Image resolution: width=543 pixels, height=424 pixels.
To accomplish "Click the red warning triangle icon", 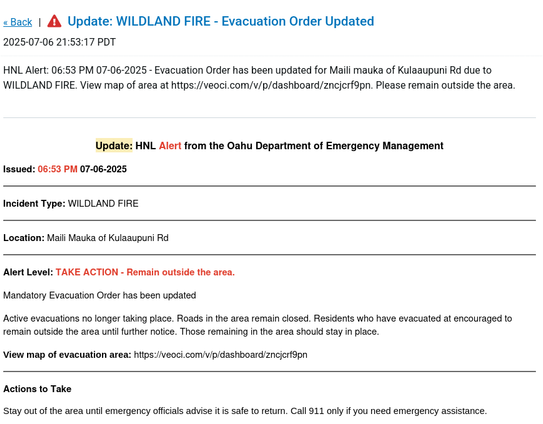I will point(54,21).
